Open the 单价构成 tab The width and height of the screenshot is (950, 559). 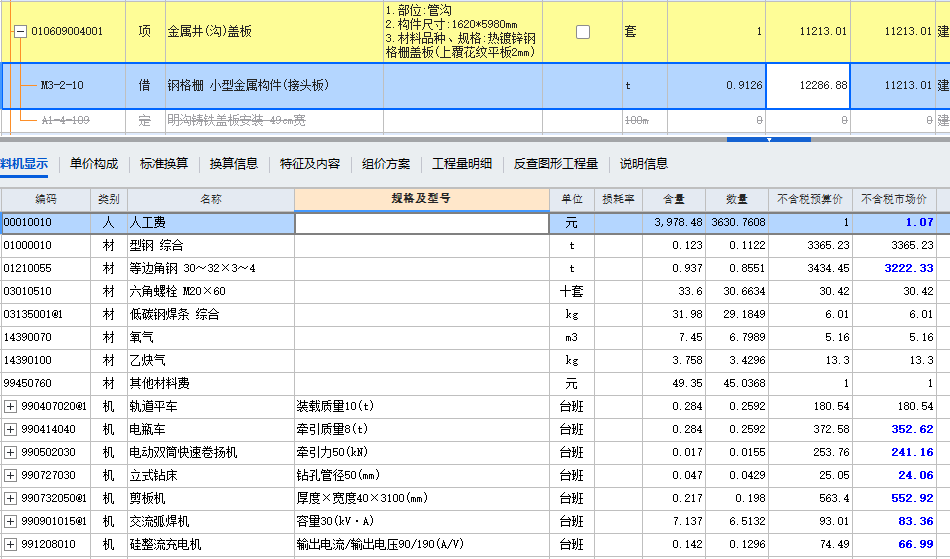coord(94,164)
